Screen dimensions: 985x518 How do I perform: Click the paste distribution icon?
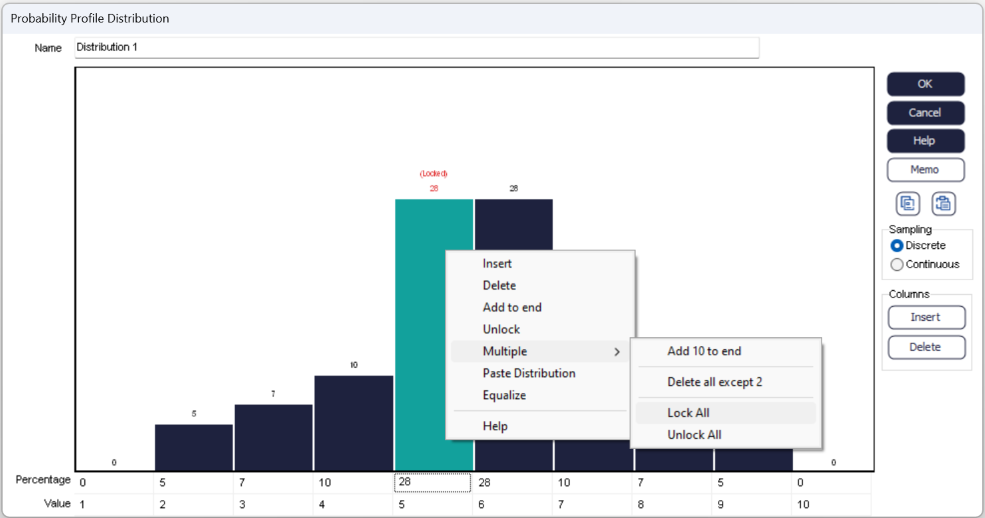pos(943,203)
